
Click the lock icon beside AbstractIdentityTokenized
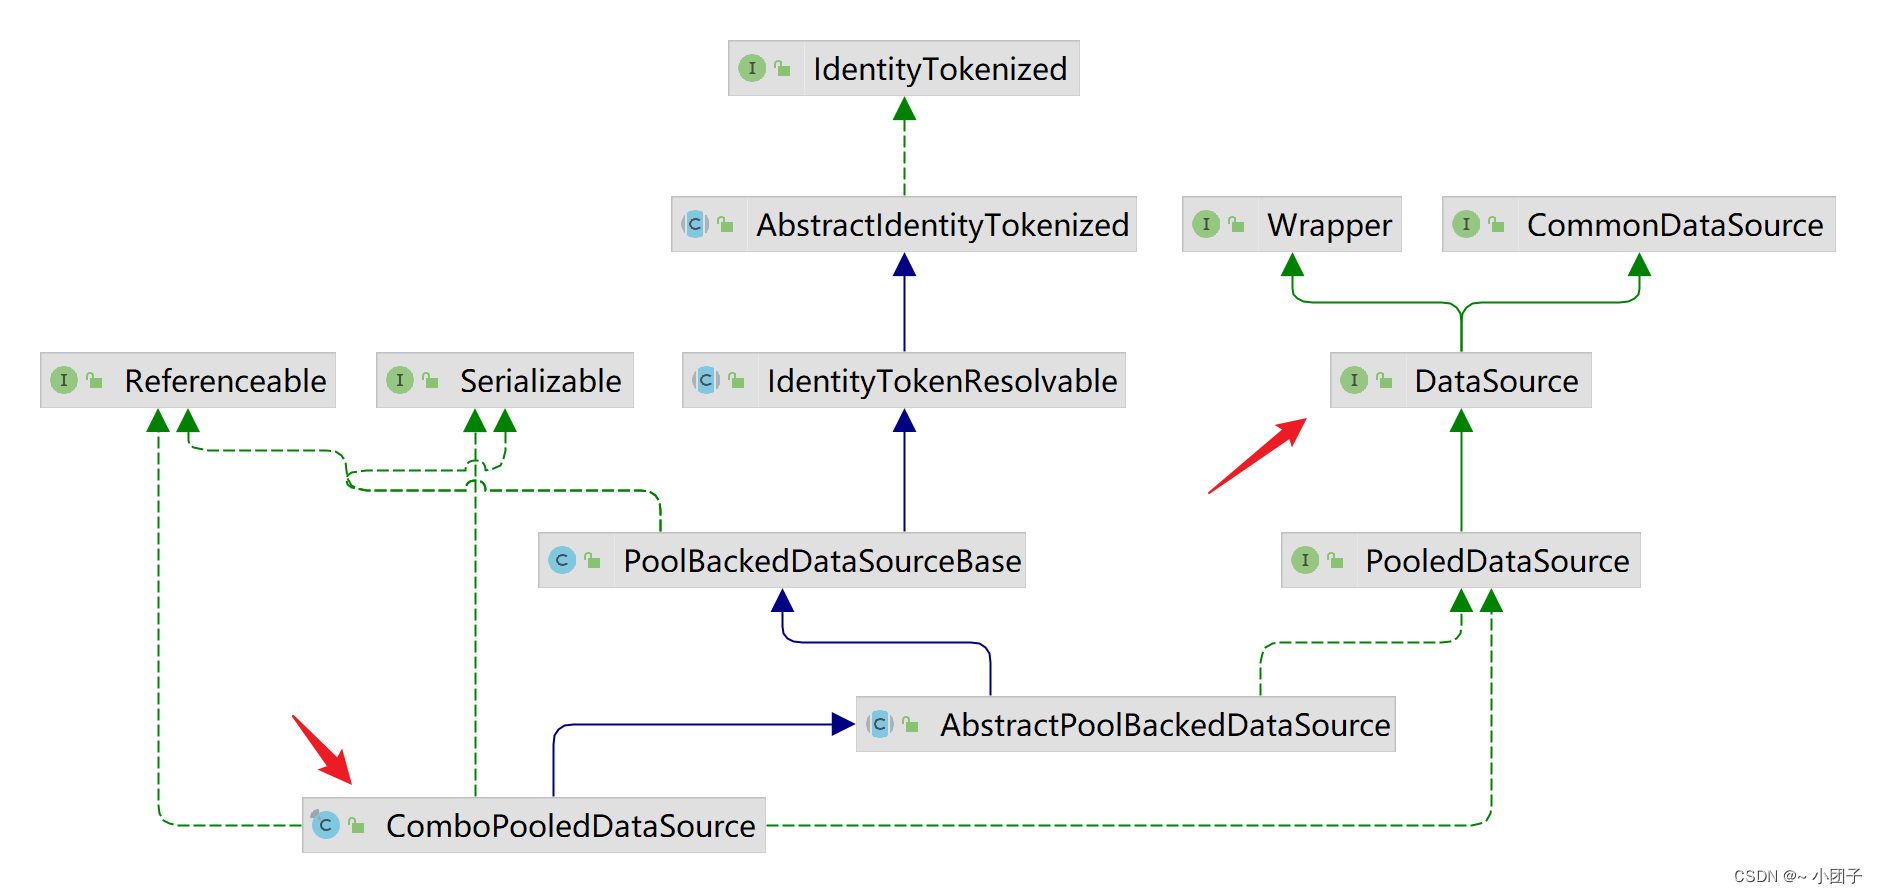[726, 224]
